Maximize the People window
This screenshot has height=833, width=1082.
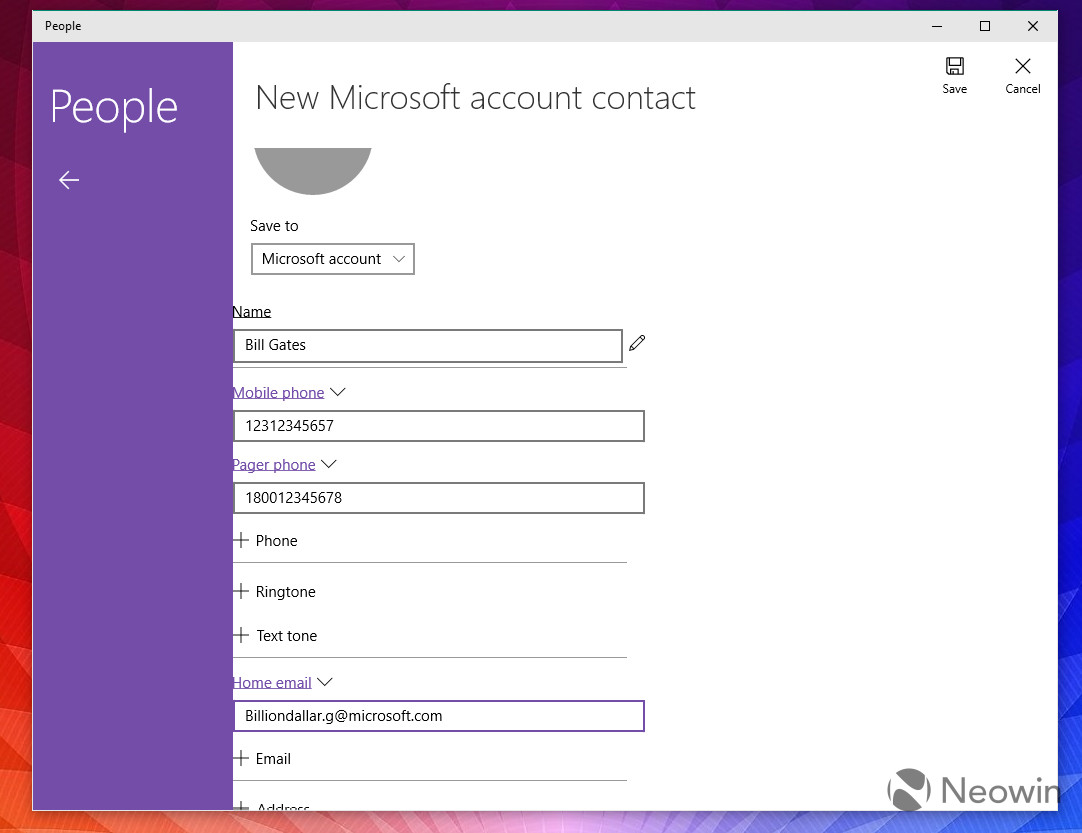tap(985, 26)
